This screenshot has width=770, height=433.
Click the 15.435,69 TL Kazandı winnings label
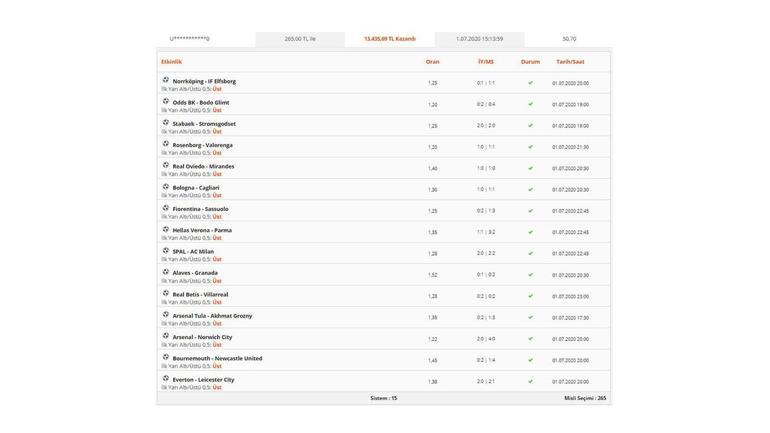coord(390,39)
